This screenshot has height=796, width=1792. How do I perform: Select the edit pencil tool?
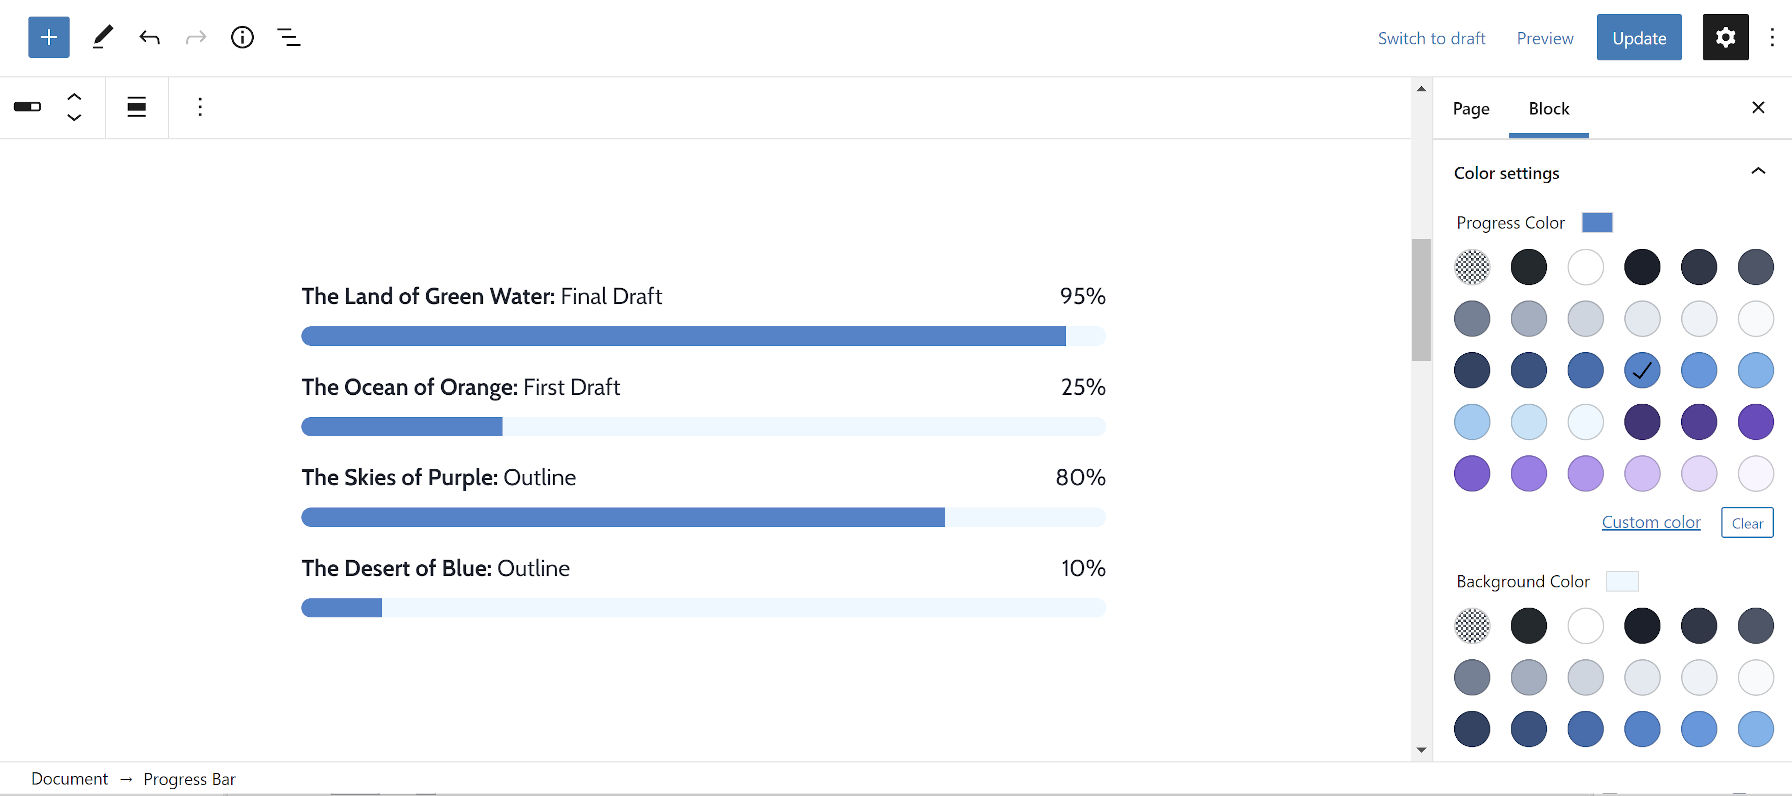101,37
